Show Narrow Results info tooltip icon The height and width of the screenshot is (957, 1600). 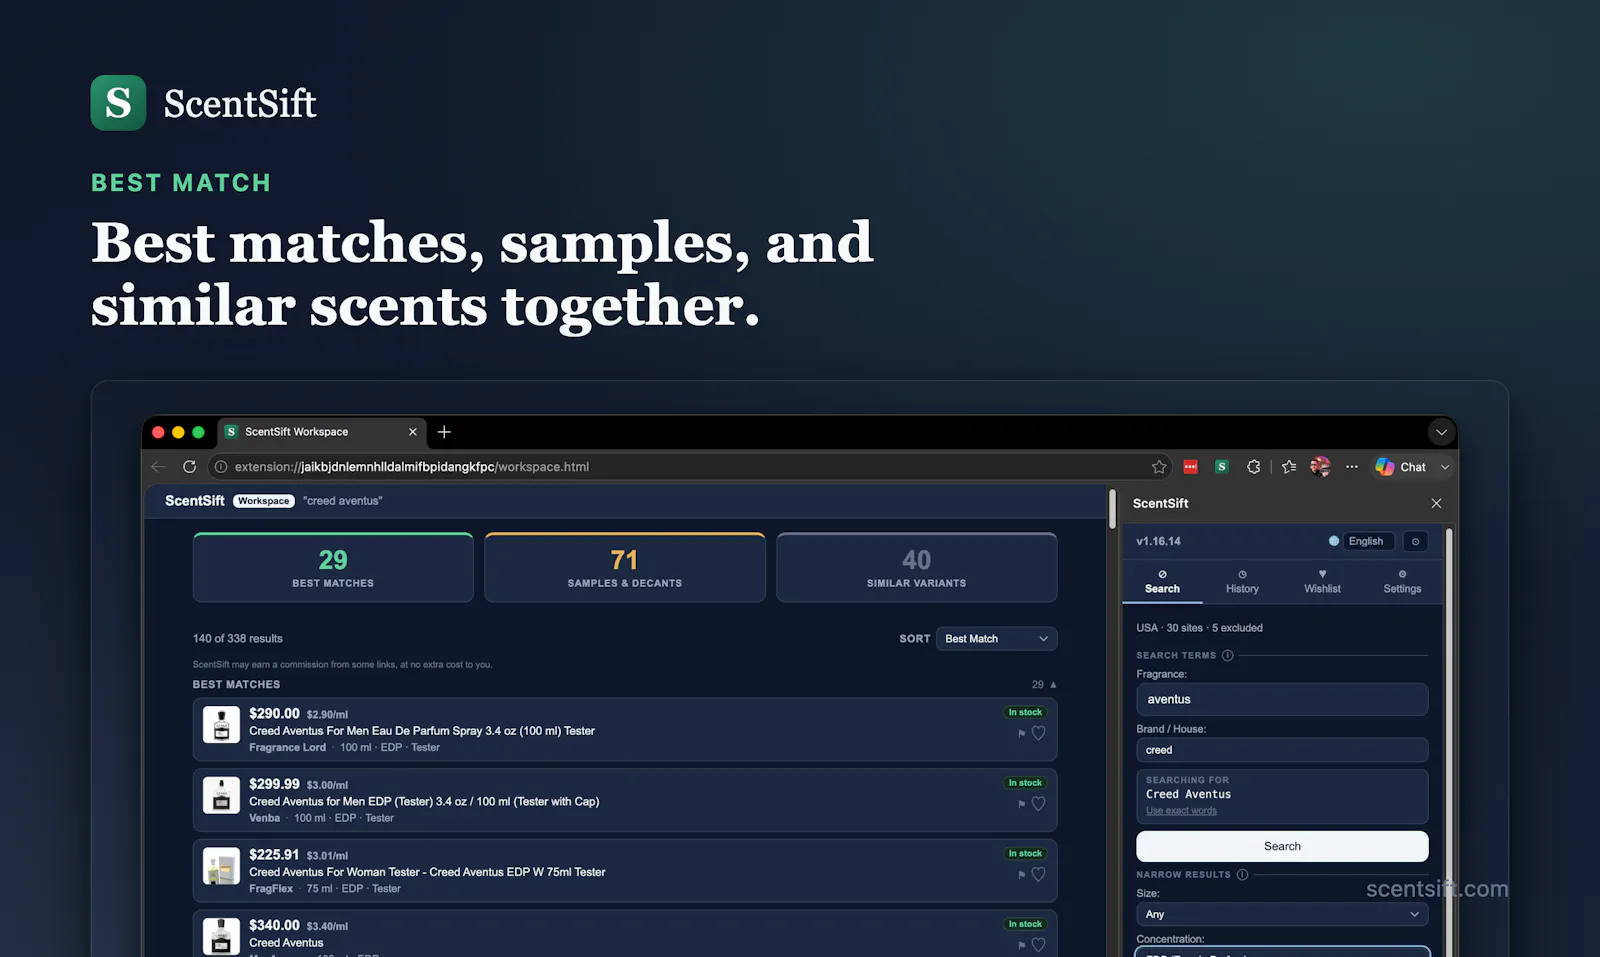(1242, 874)
